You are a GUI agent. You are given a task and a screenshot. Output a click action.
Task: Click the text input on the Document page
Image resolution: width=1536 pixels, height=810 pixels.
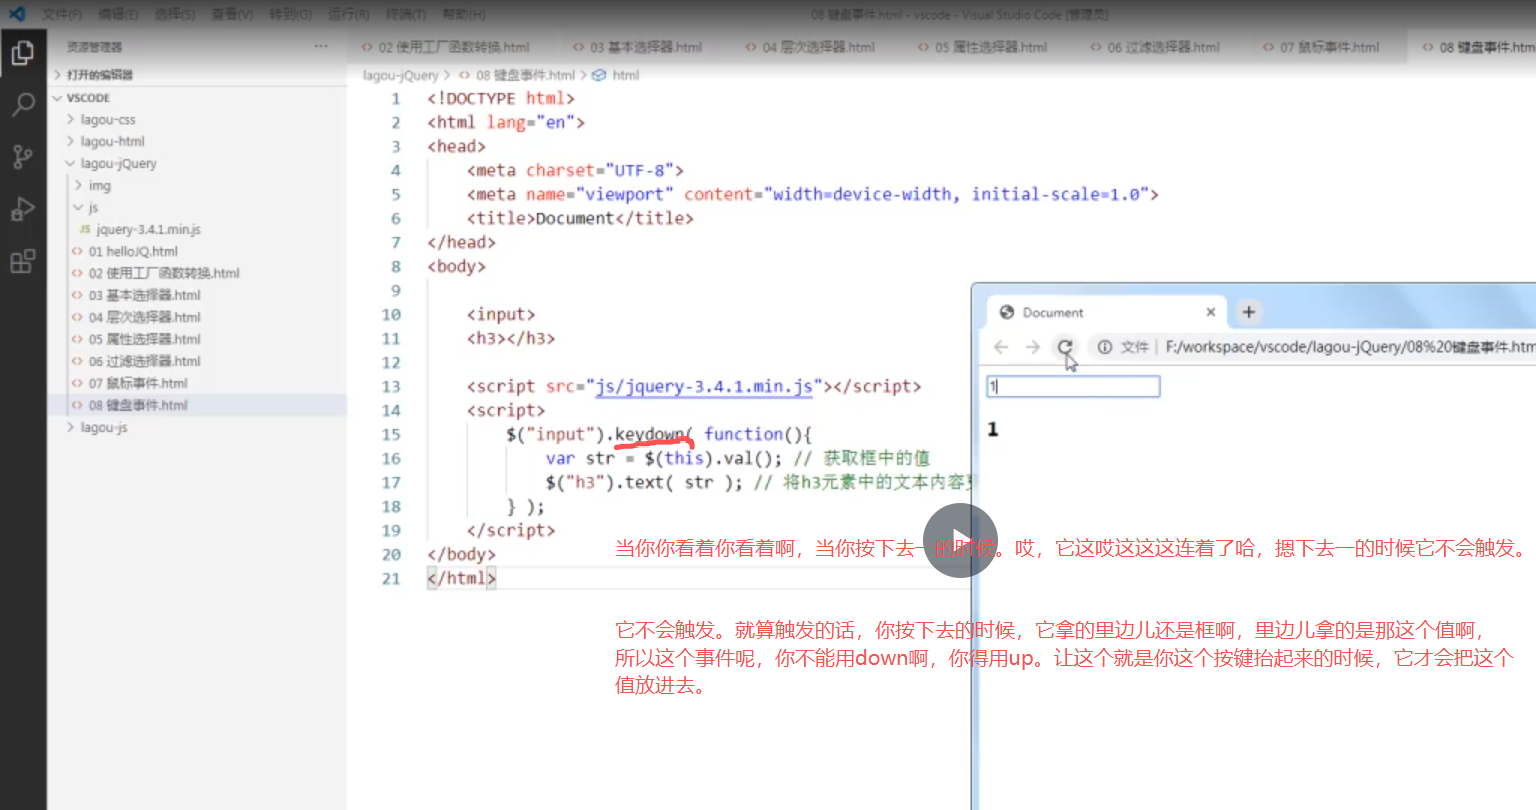(x=1072, y=386)
